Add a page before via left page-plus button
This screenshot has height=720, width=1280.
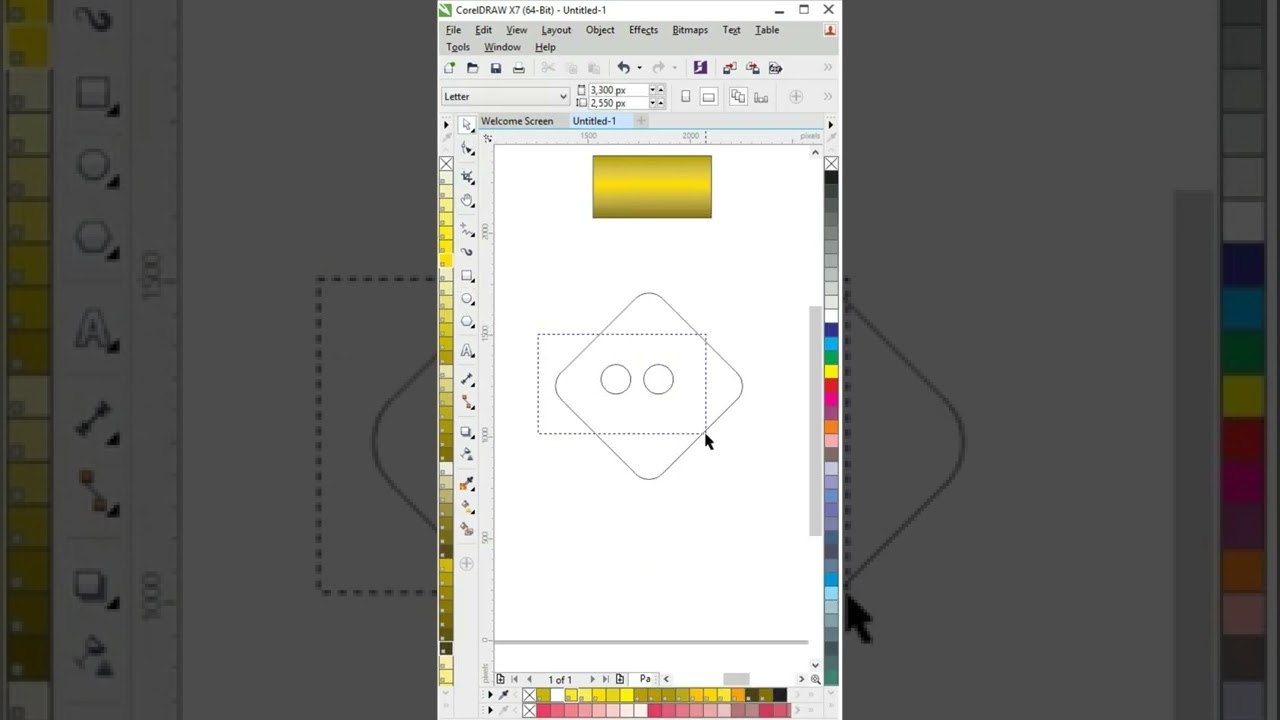point(500,679)
